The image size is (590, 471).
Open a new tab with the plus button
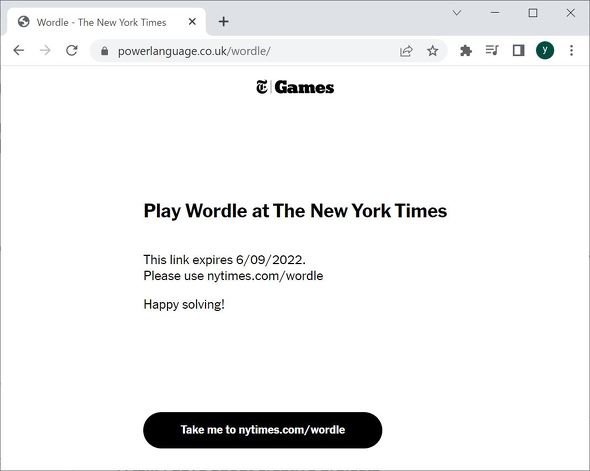pyautogui.click(x=224, y=21)
